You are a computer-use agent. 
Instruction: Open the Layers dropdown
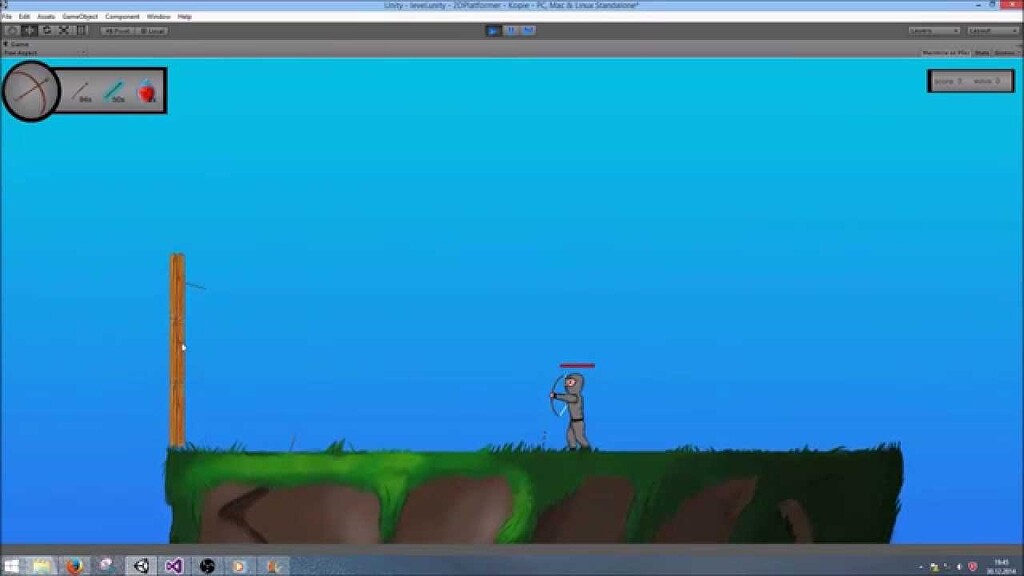pyautogui.click(x=933, y=30)
